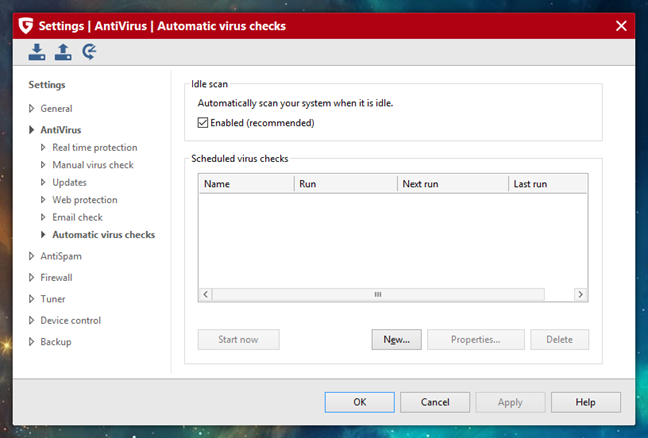This screenshot has height=438, width=648.
Task: Expand the Web protection arrow
Action: click(43, 200)
